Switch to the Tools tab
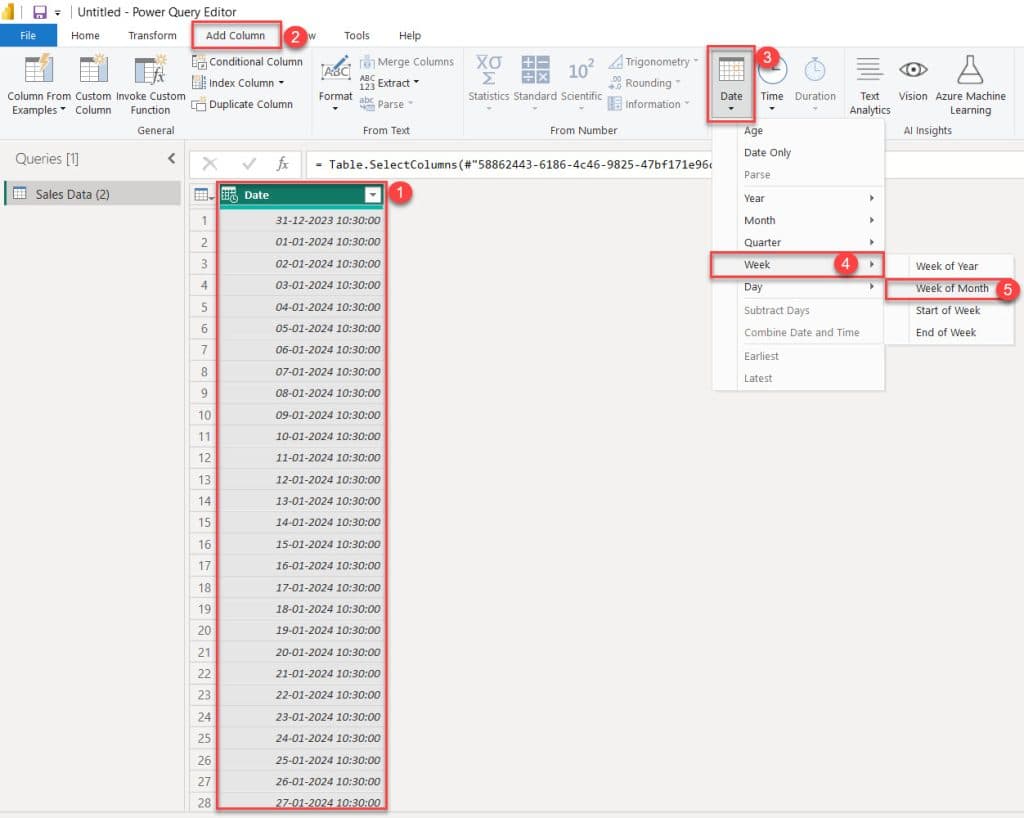The width and height of the screenshot is (1024, 818). tap(357, 35)
